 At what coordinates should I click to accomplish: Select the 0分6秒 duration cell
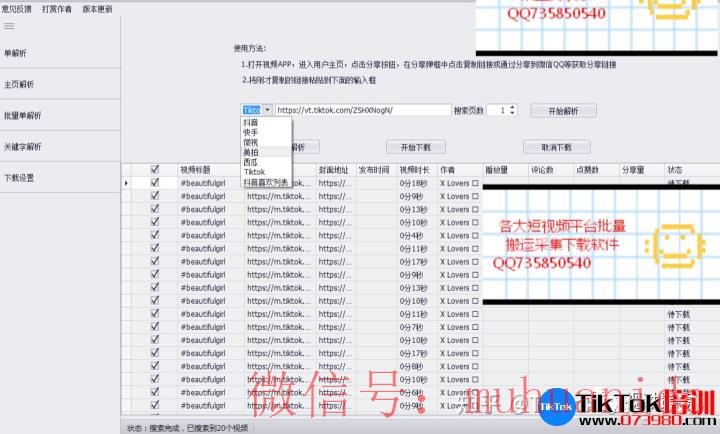(417, 393)
